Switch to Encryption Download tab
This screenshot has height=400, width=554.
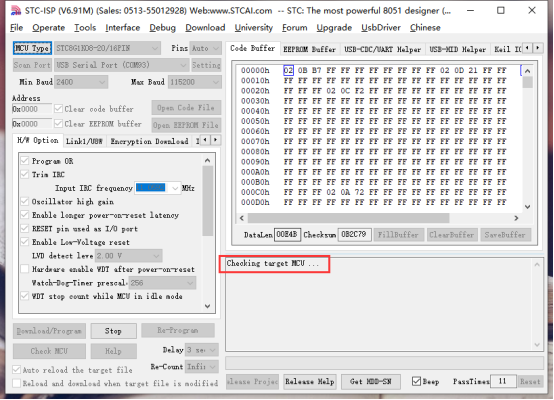point(149,141)
